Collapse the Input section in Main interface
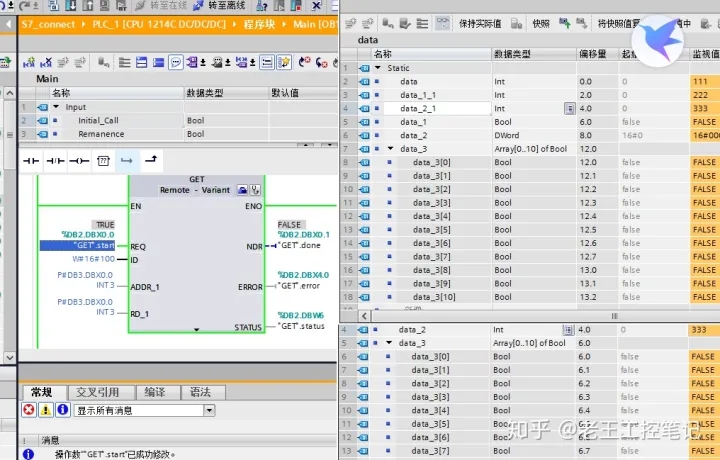The width and height of the screenshot is (720, 460). tap(56, 107)
